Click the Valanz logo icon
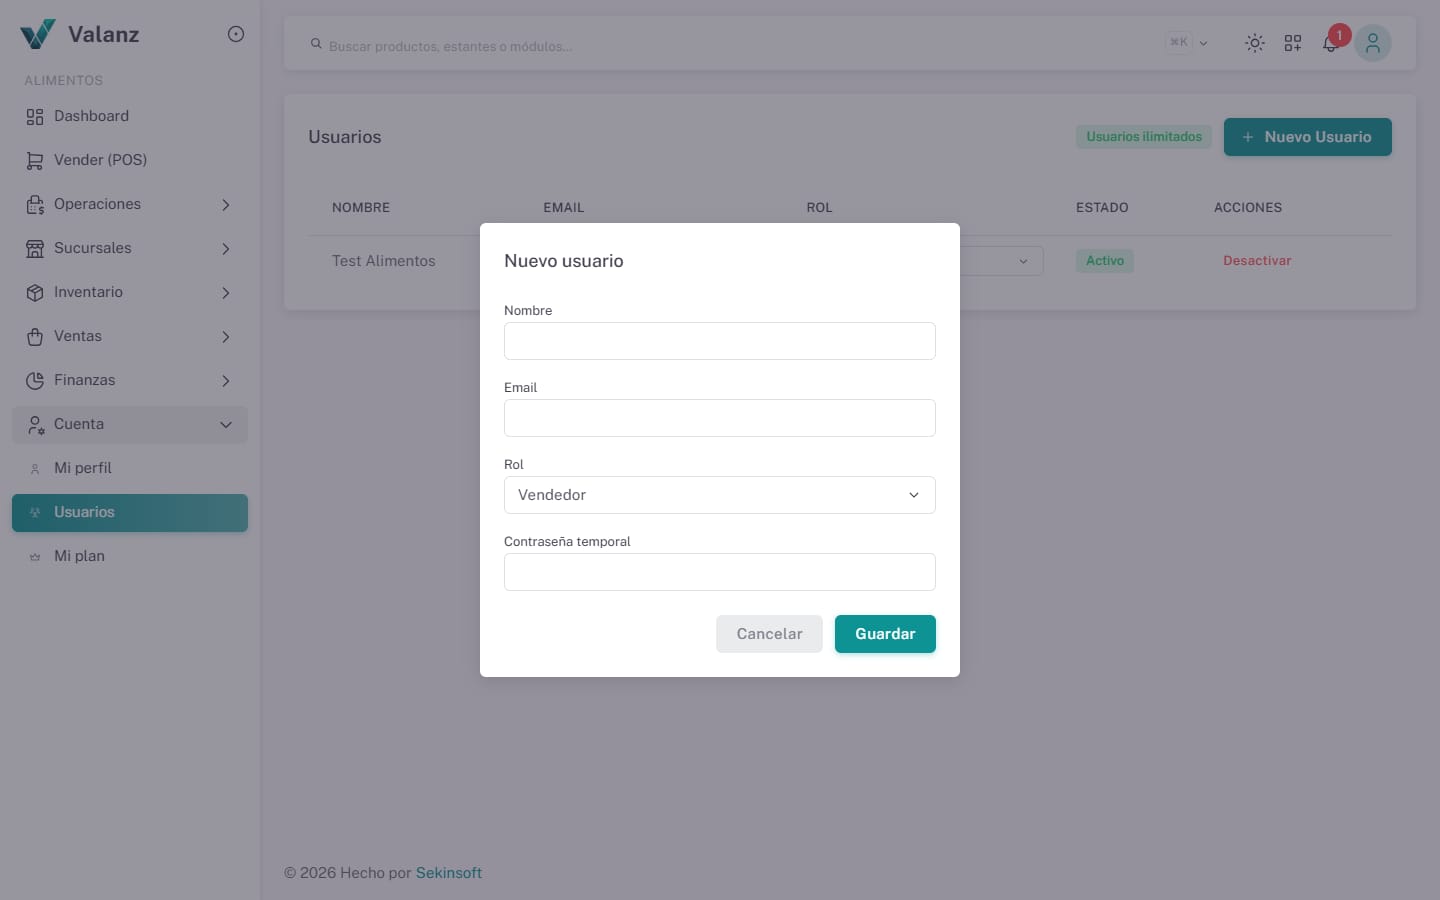The width and height of the screenshot is (1440, 900). 38,34
